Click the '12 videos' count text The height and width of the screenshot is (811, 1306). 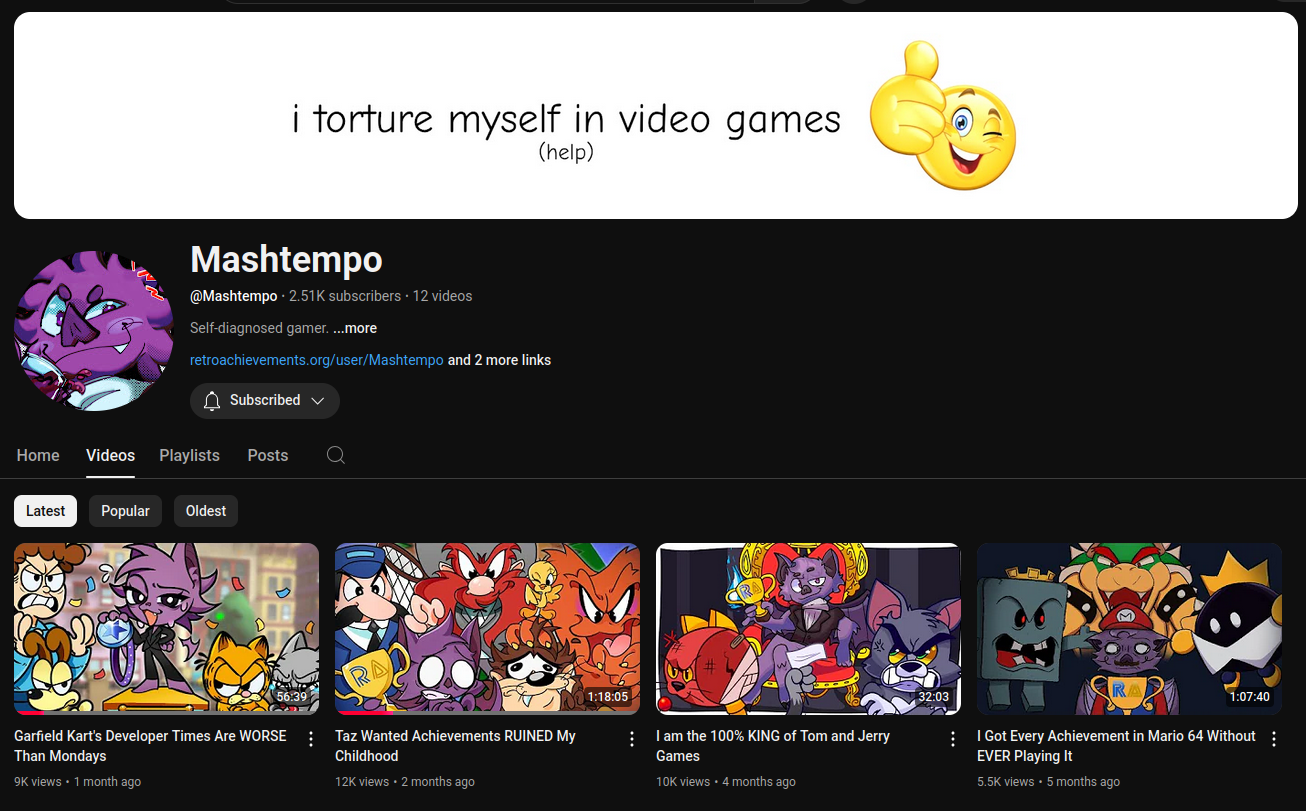pos(442,296)
